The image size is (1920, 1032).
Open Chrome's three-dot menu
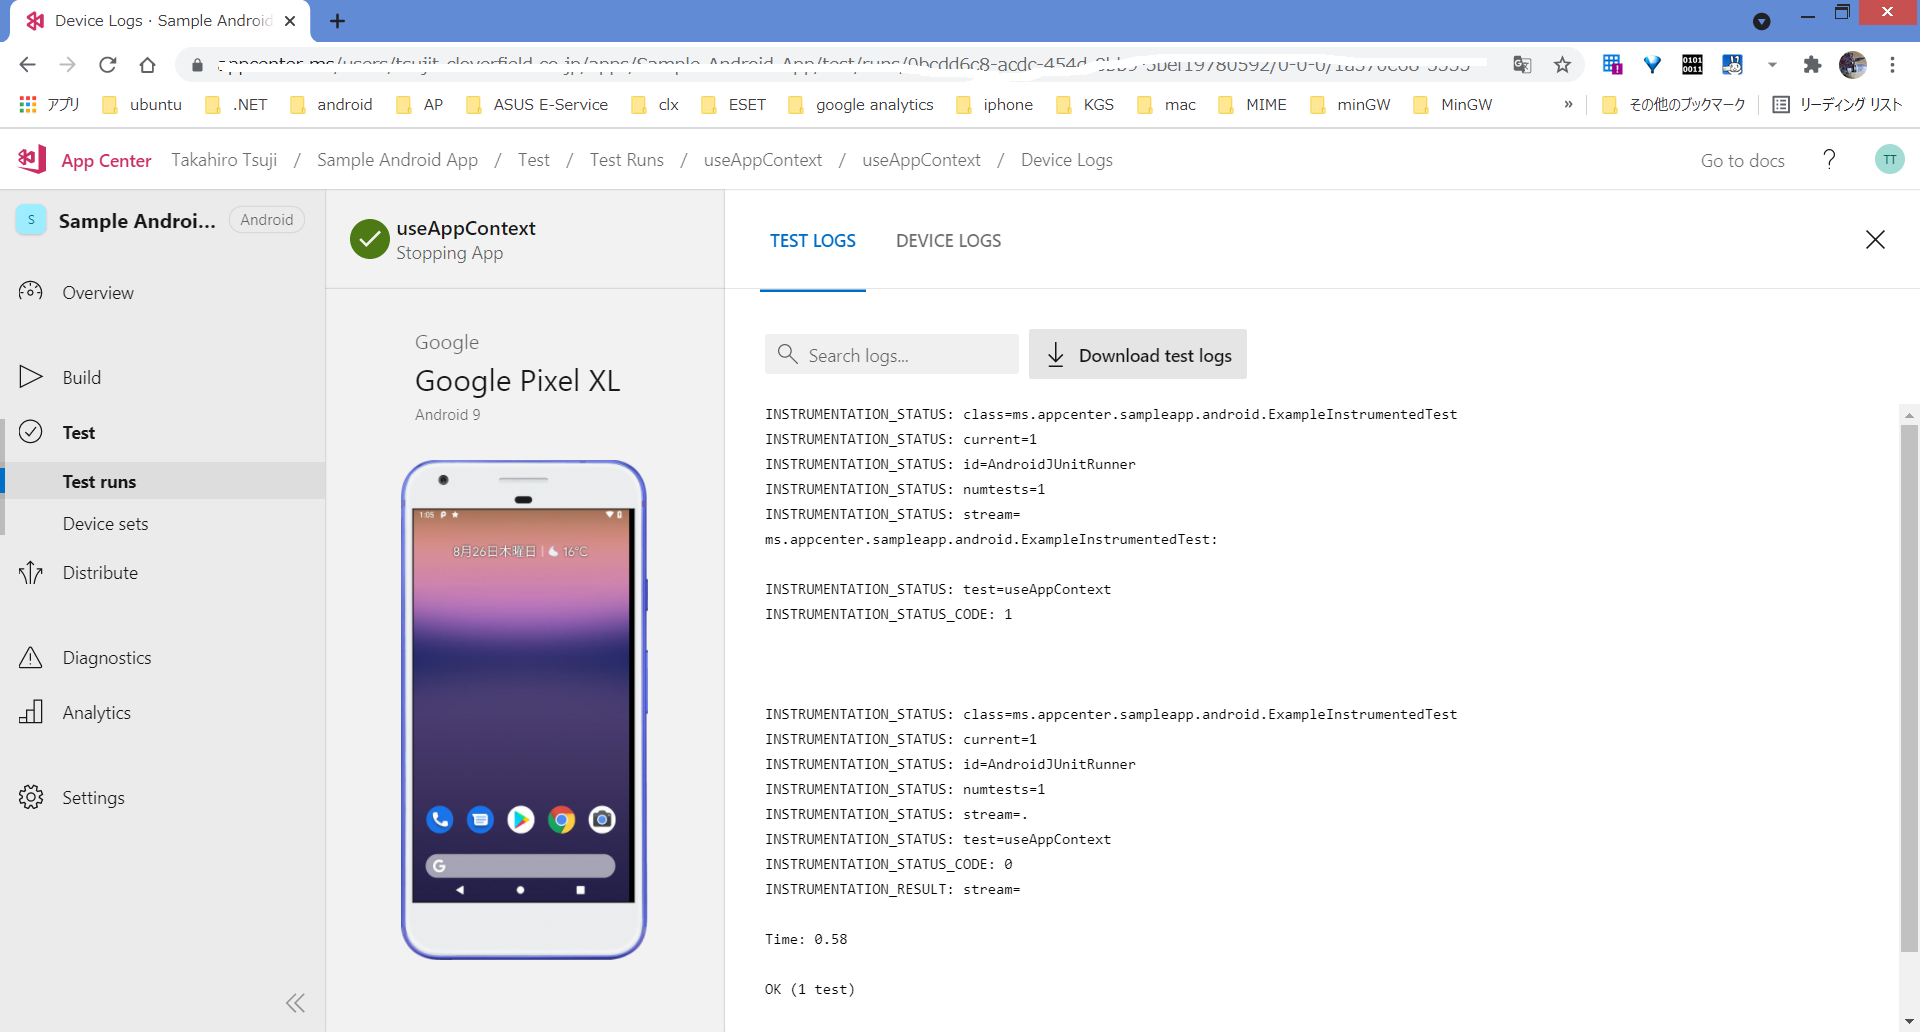point(1892,65)
